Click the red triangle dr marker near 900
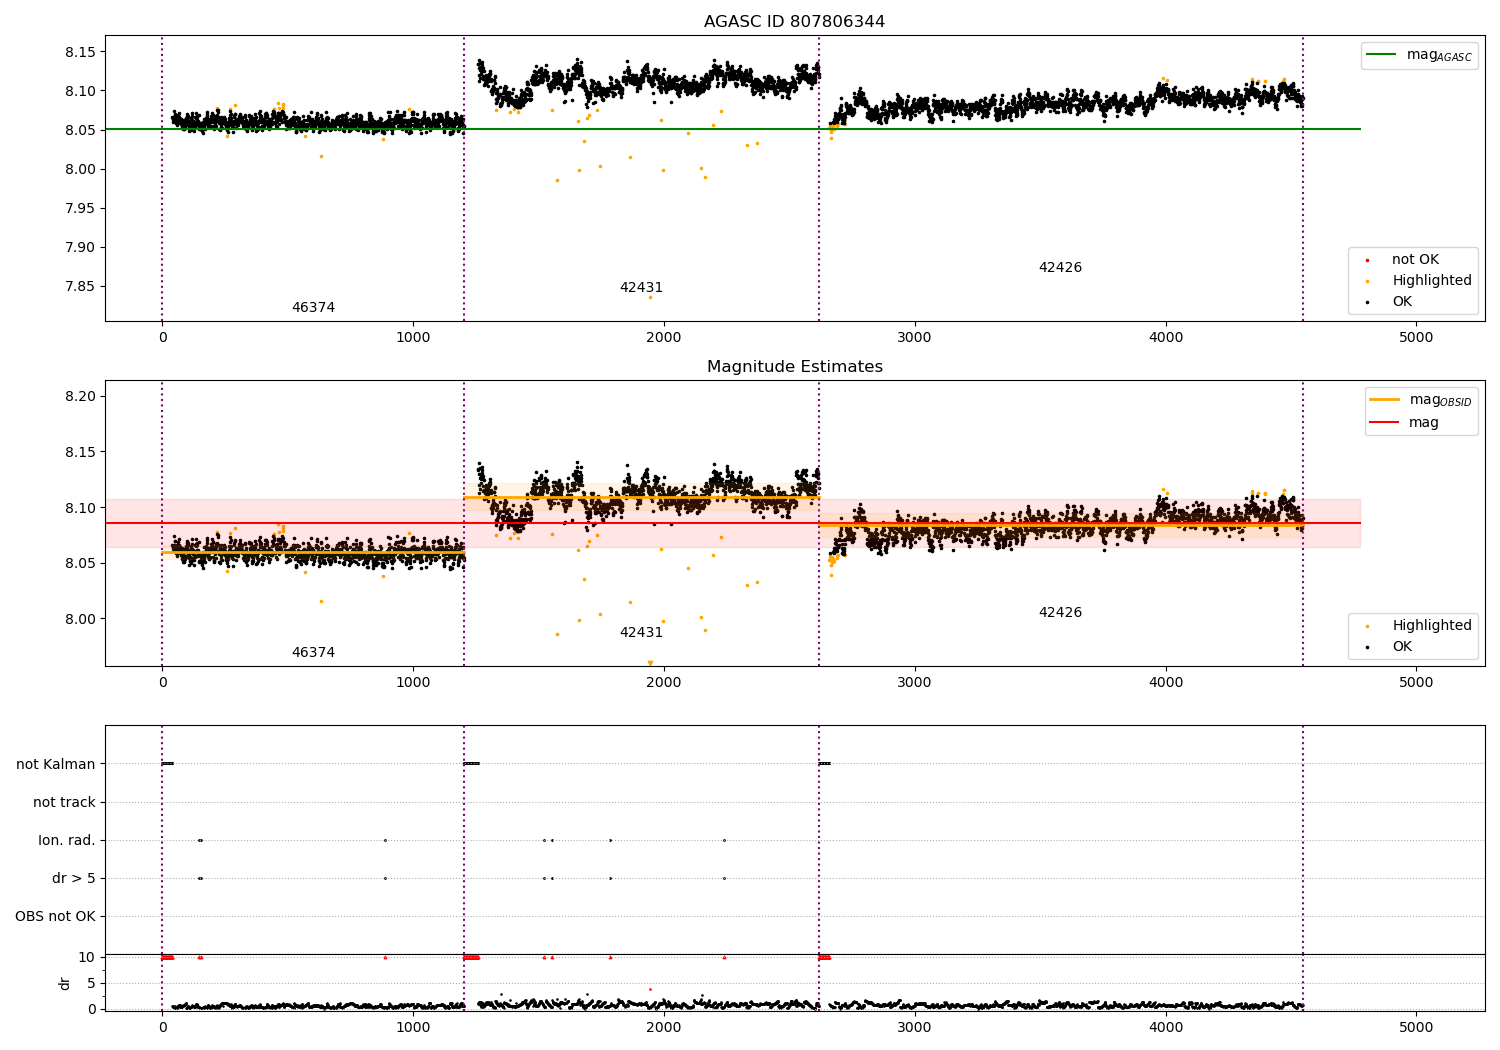This screenshot has width=1500, height=1050. 385,957
